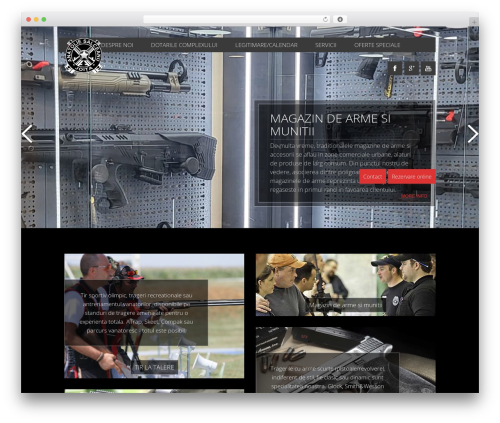Image resolution: width=500 pixels, height=423 pixels.
Task: Open the DESPRE NOI menu item
Action: coord(117,45)
